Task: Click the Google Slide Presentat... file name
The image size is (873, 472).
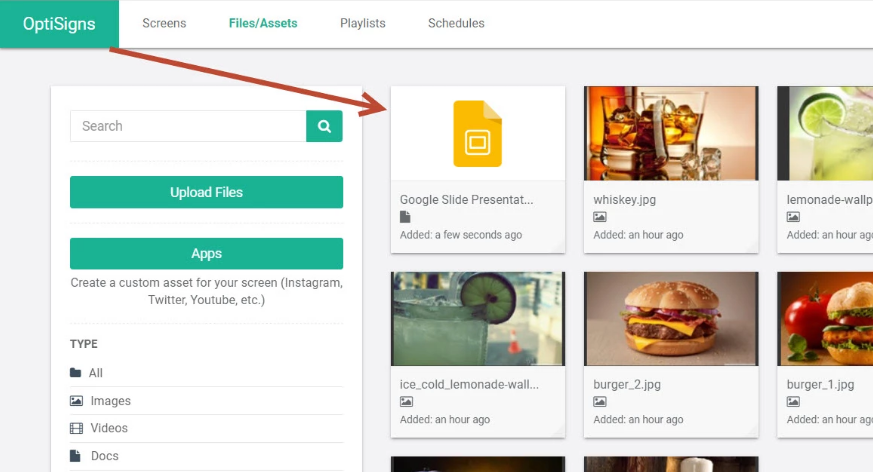Action: coord(467,200)
